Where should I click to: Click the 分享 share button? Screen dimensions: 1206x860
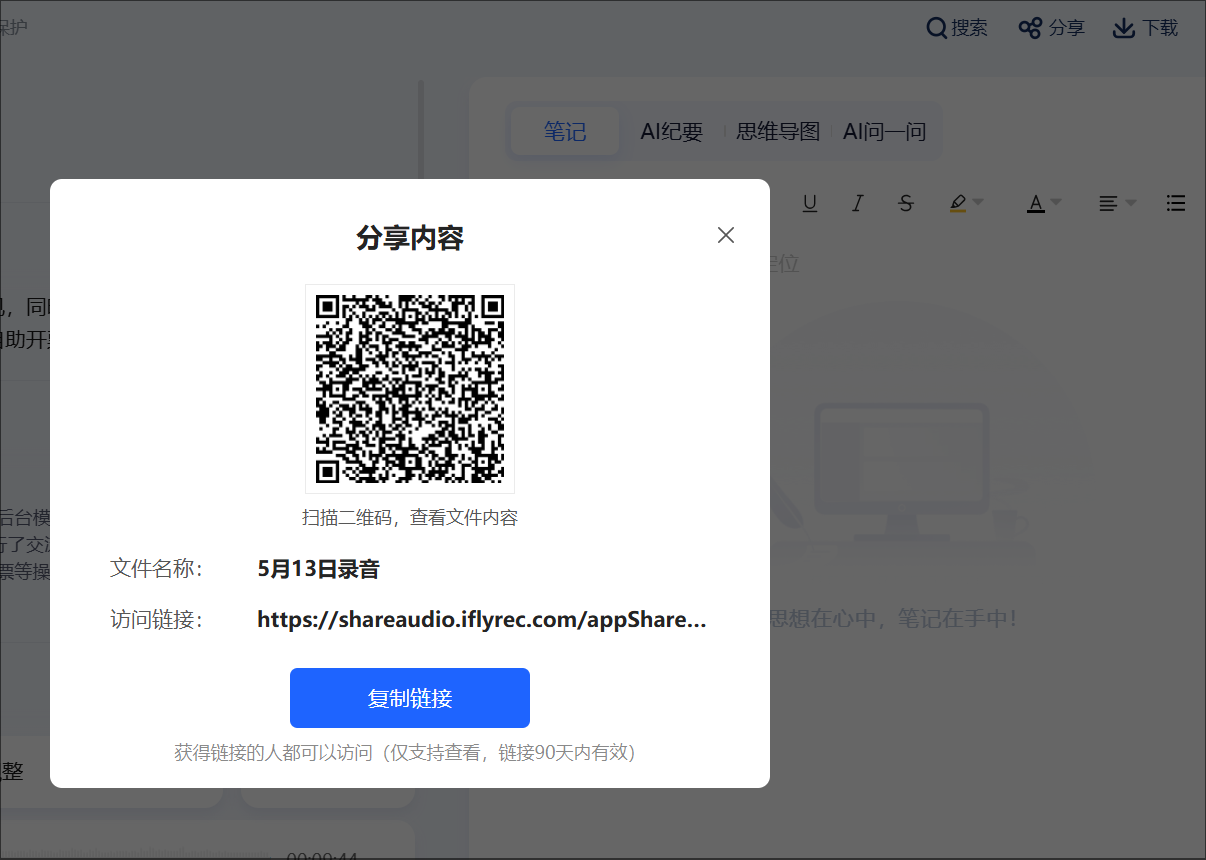pyautogui.click(x=1052, y=28)
